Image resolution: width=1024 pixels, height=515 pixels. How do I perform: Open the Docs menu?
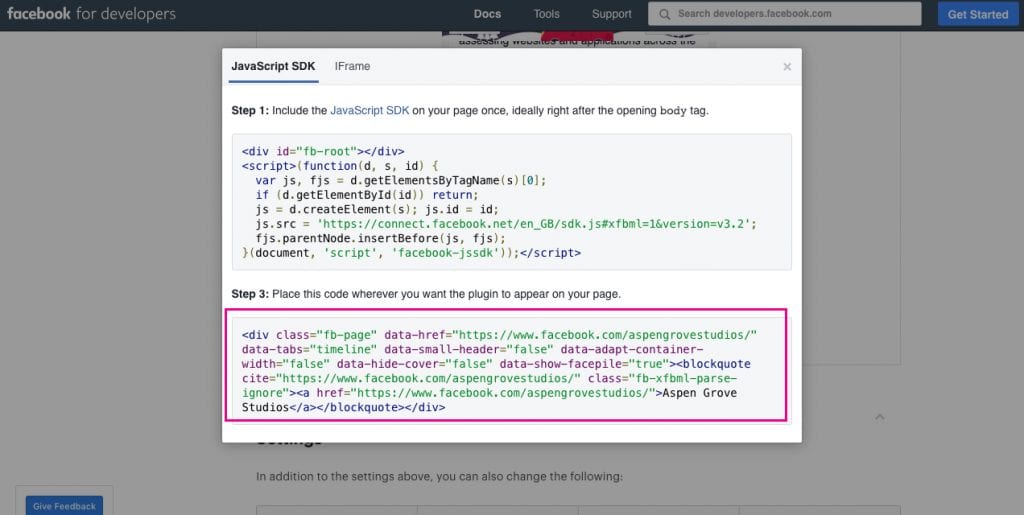pyautogui.click(x=487, y=14)
